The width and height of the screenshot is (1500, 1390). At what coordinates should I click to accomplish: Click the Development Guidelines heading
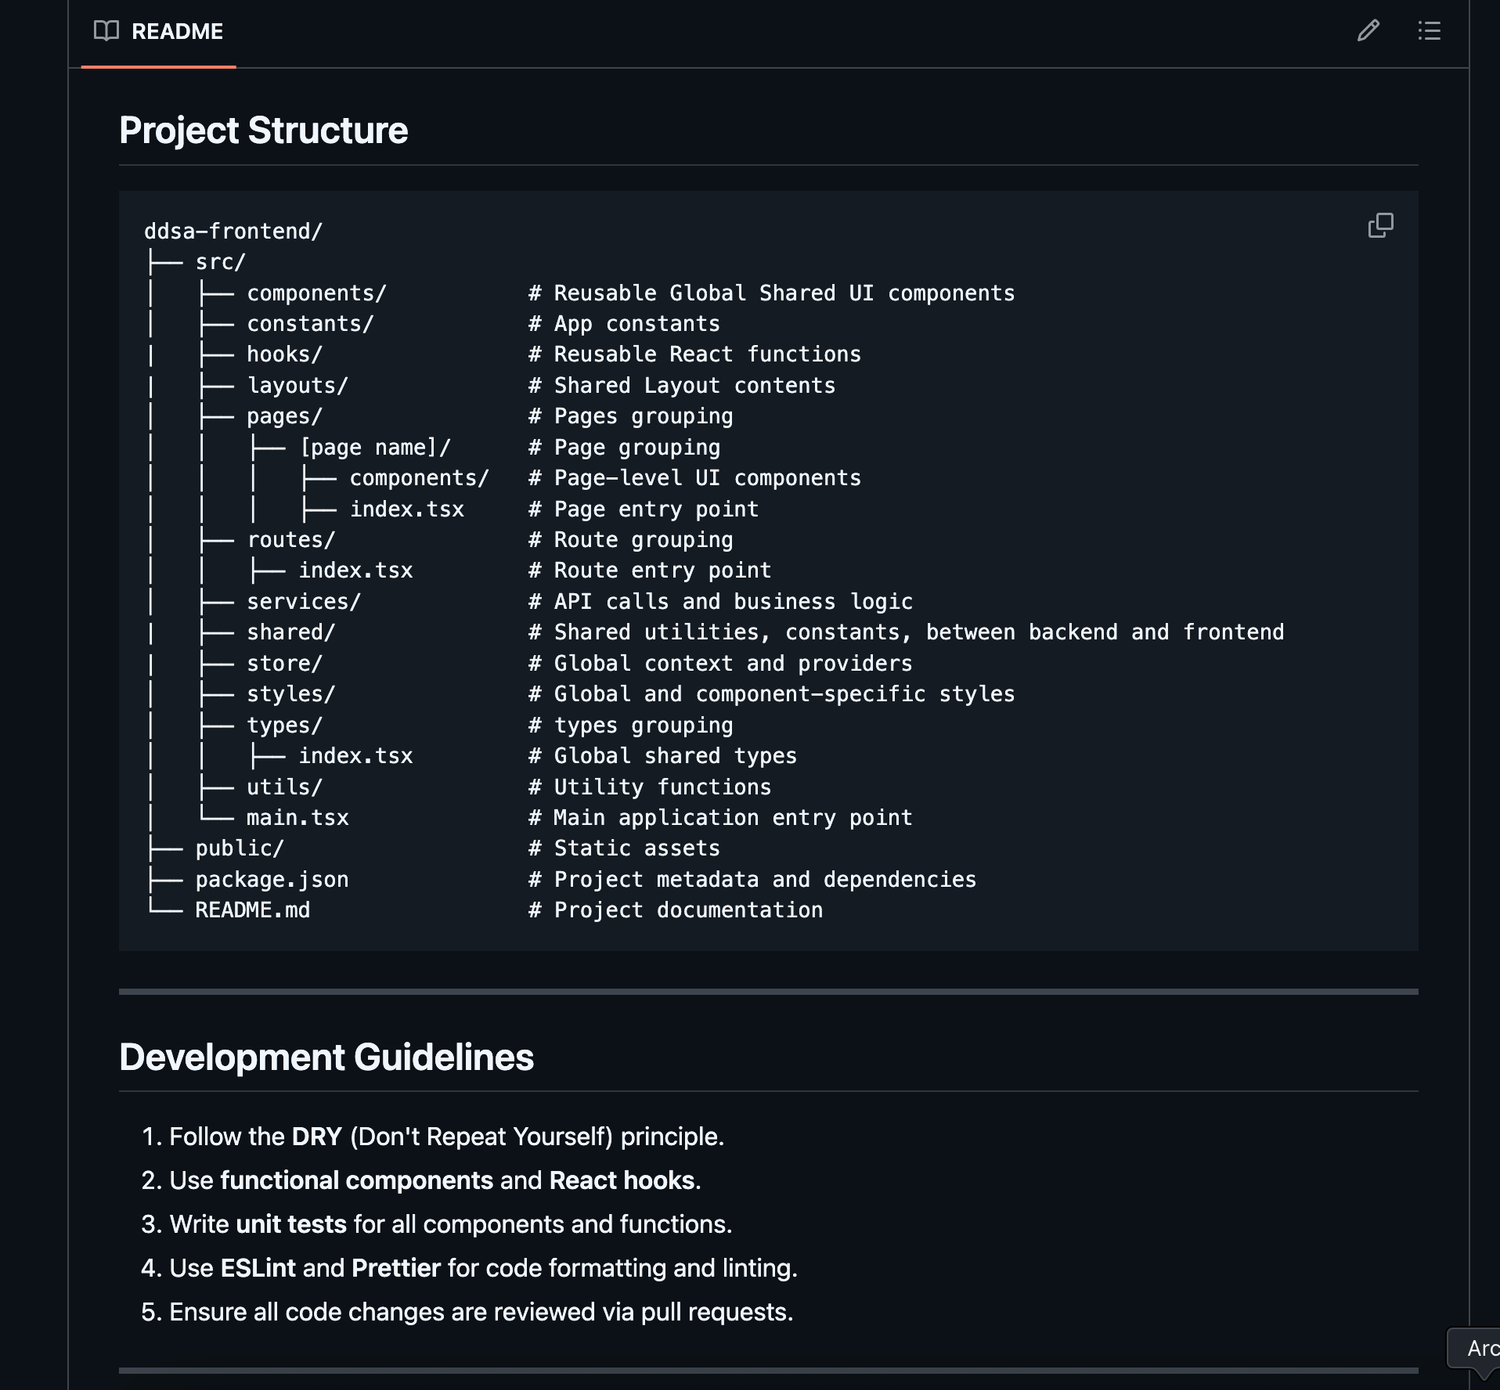click(x=326, y=1057)
